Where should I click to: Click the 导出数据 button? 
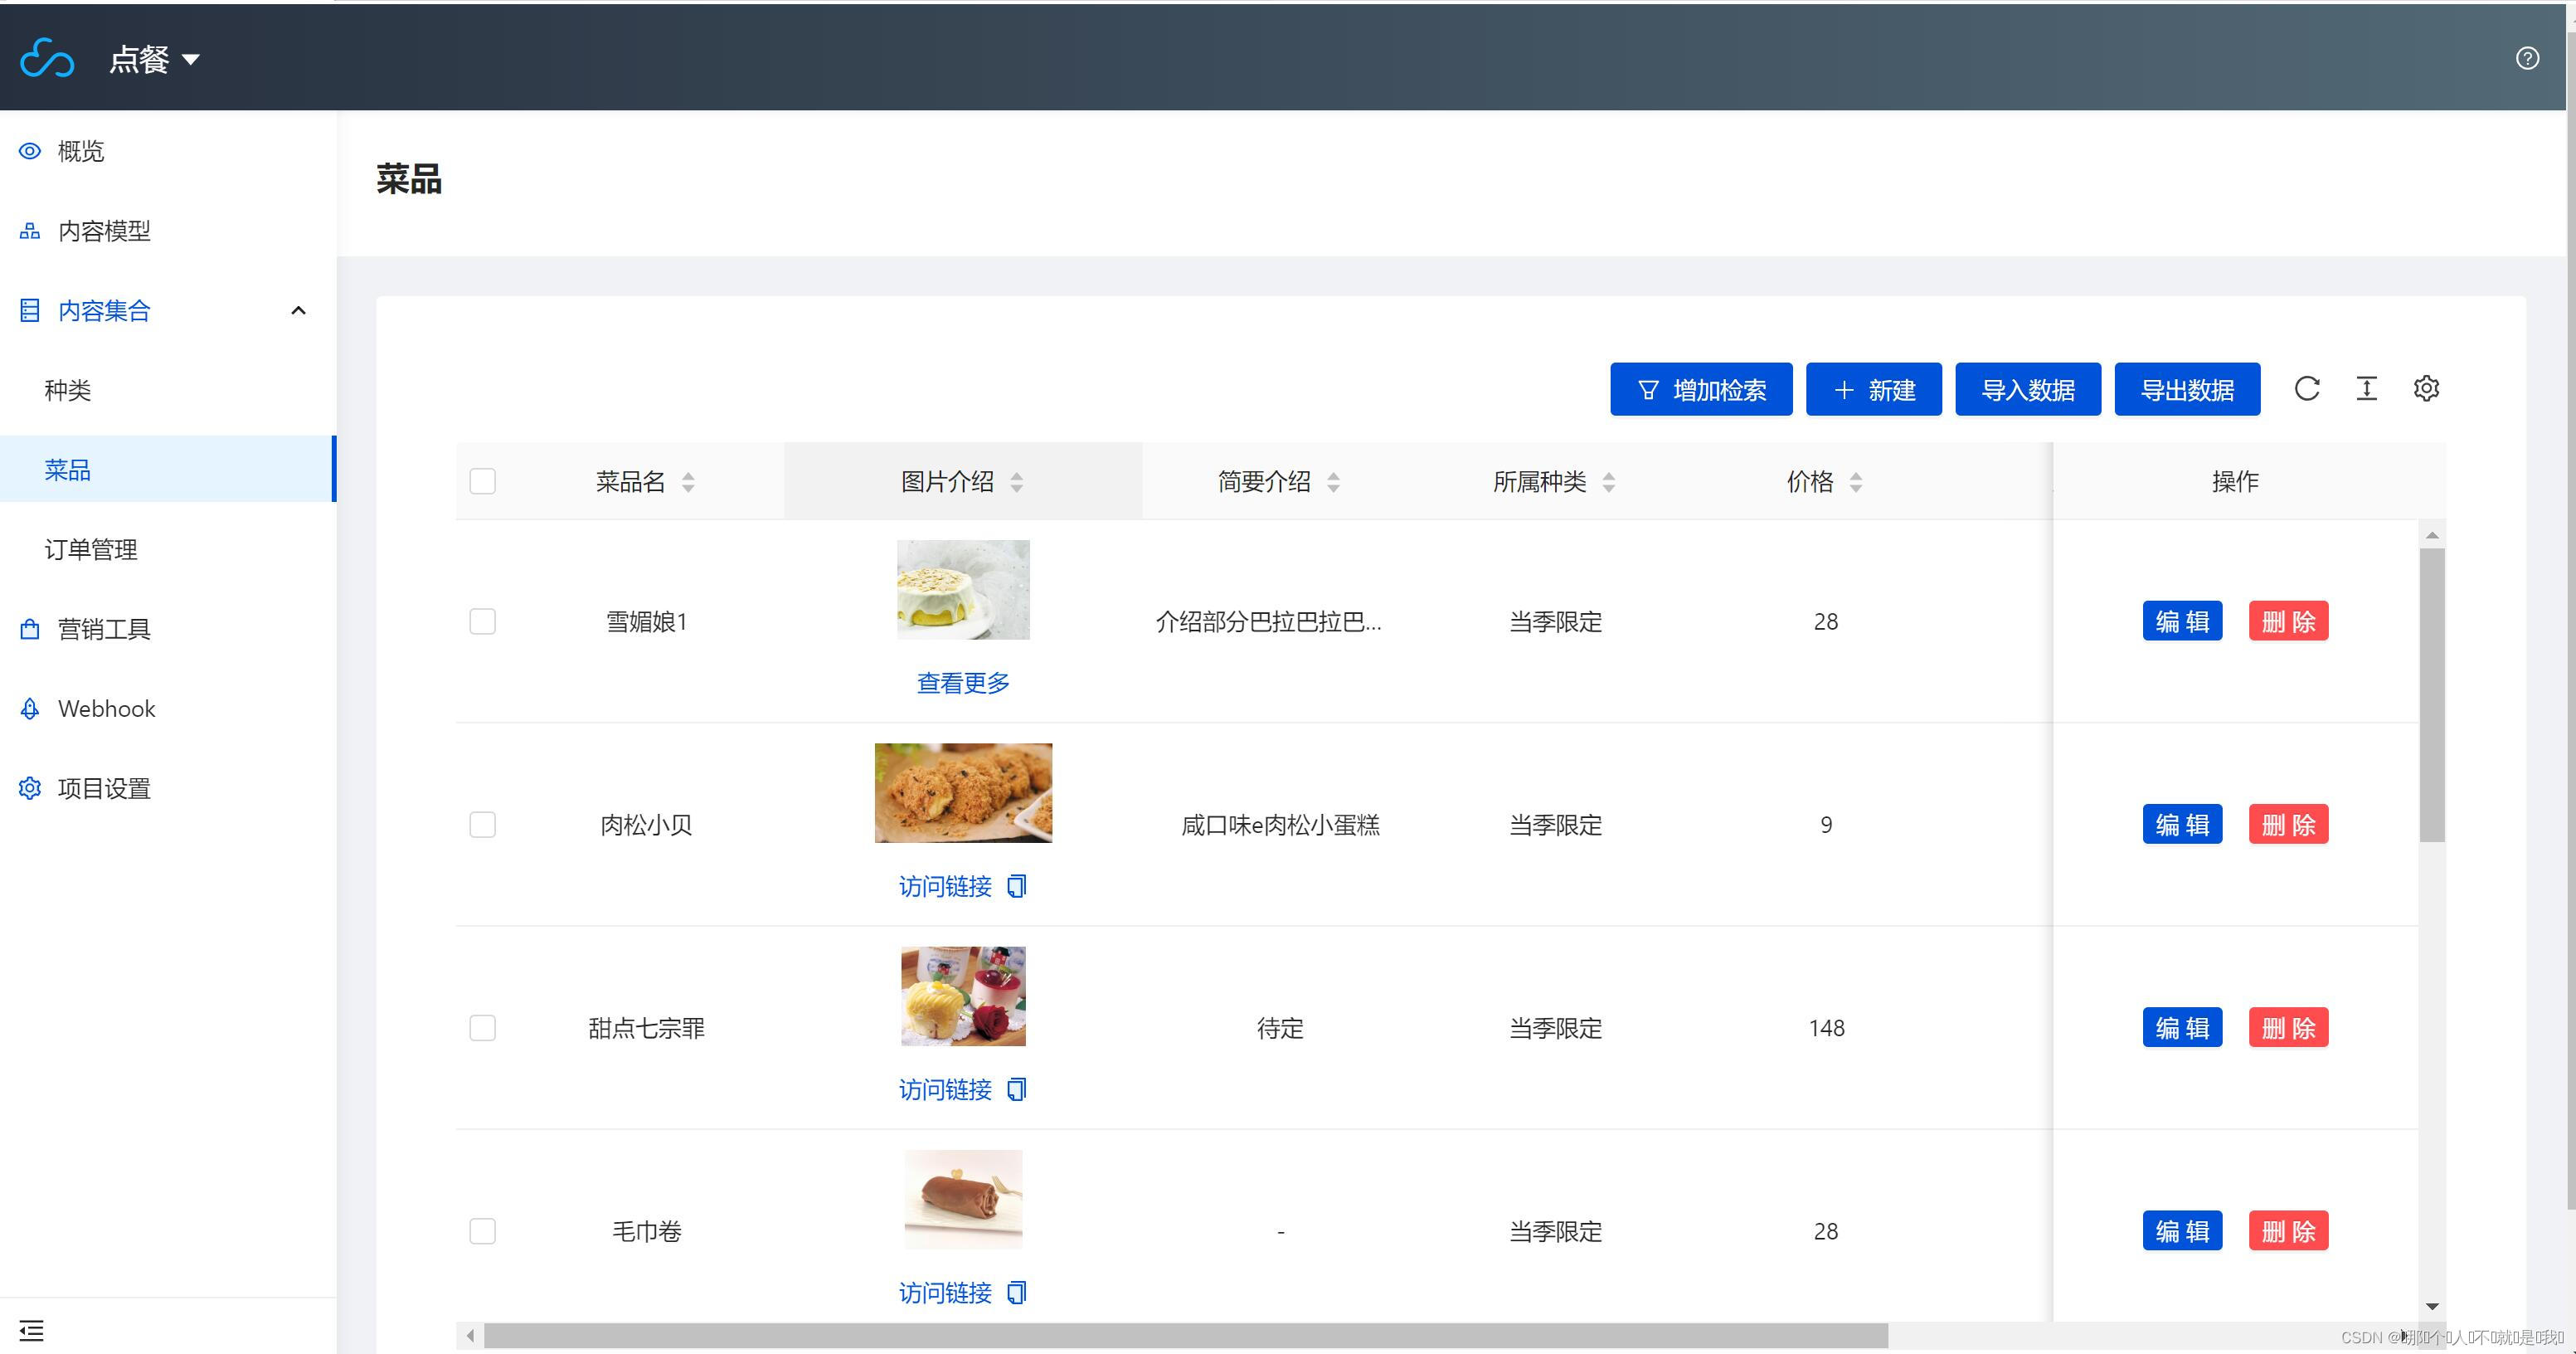2187,389
